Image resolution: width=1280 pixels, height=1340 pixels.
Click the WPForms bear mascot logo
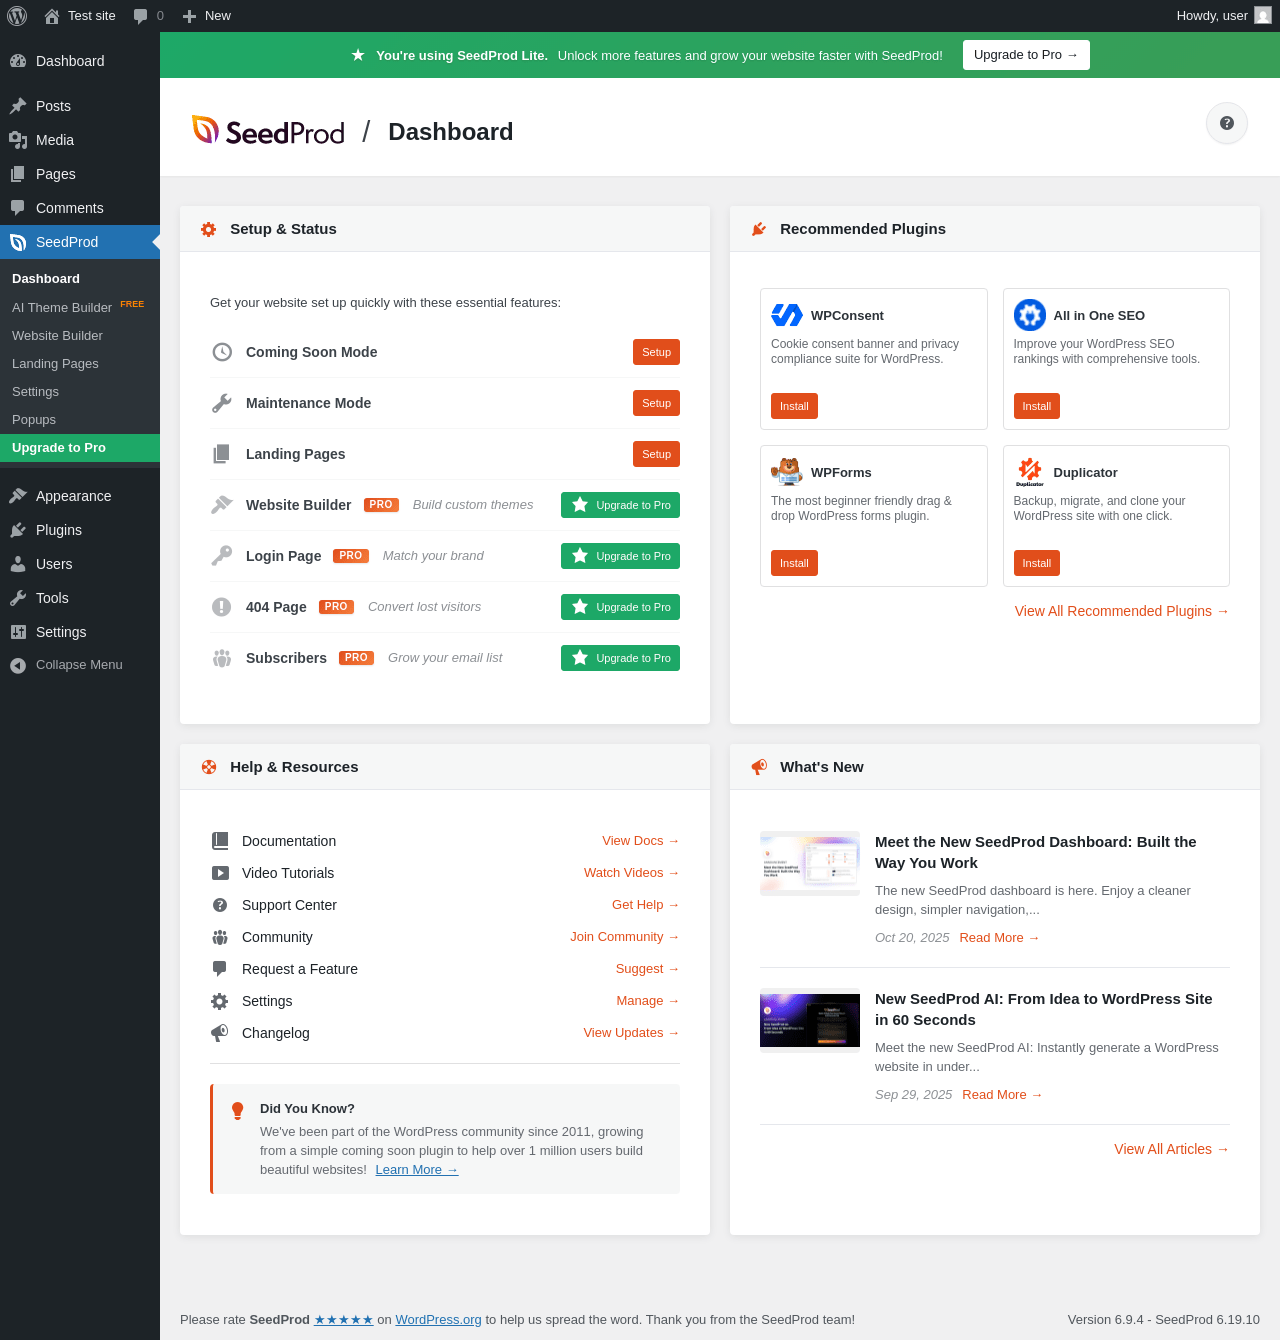787,471
